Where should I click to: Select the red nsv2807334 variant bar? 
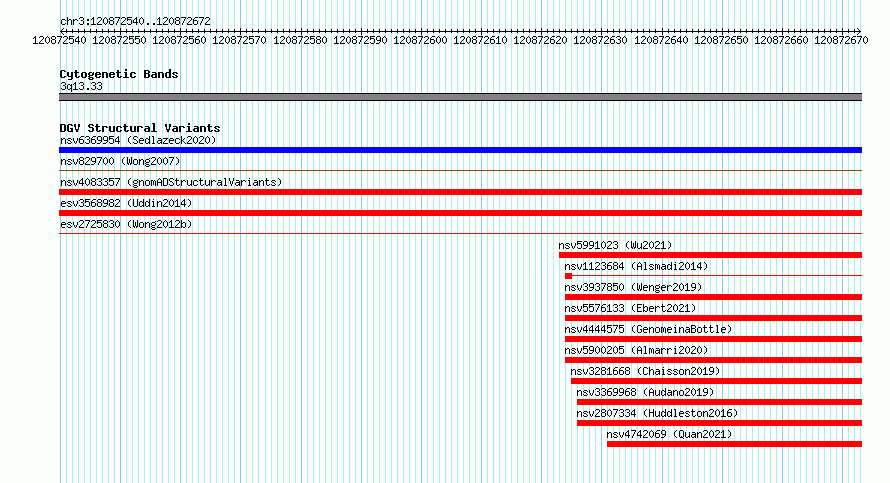coord(719,423)
